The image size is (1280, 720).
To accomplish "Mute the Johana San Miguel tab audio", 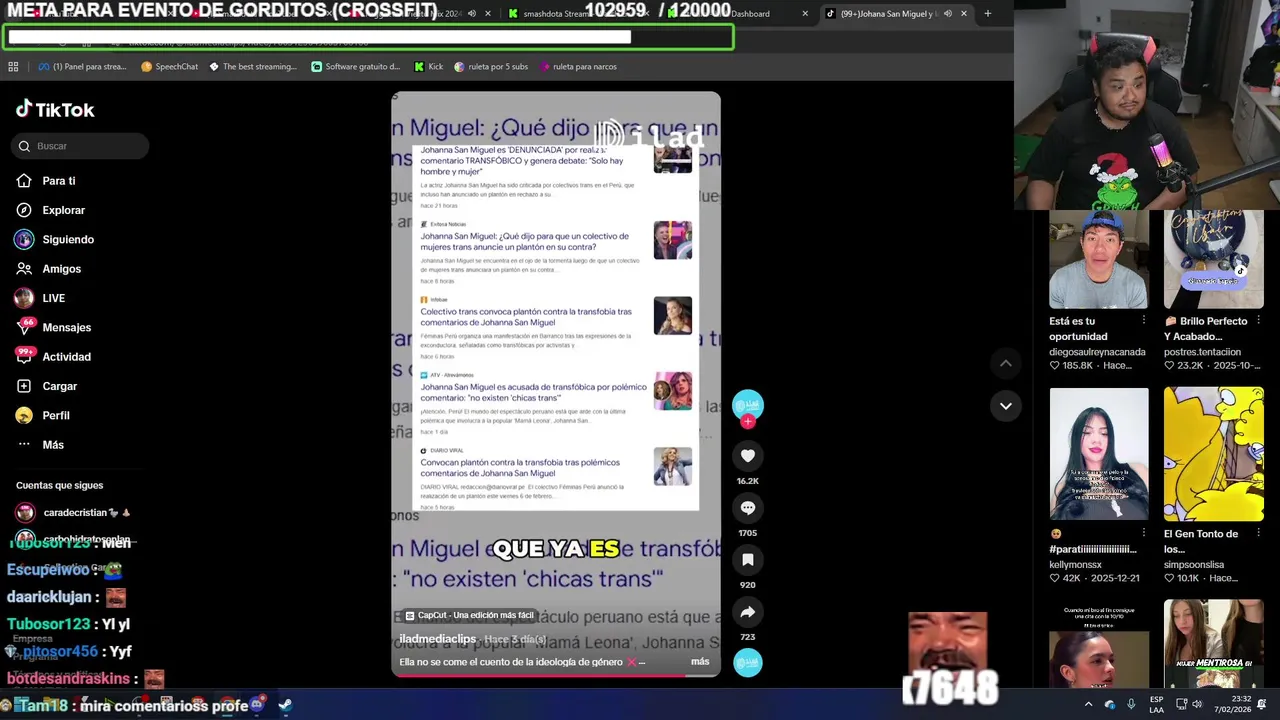I will coord(947,14).
